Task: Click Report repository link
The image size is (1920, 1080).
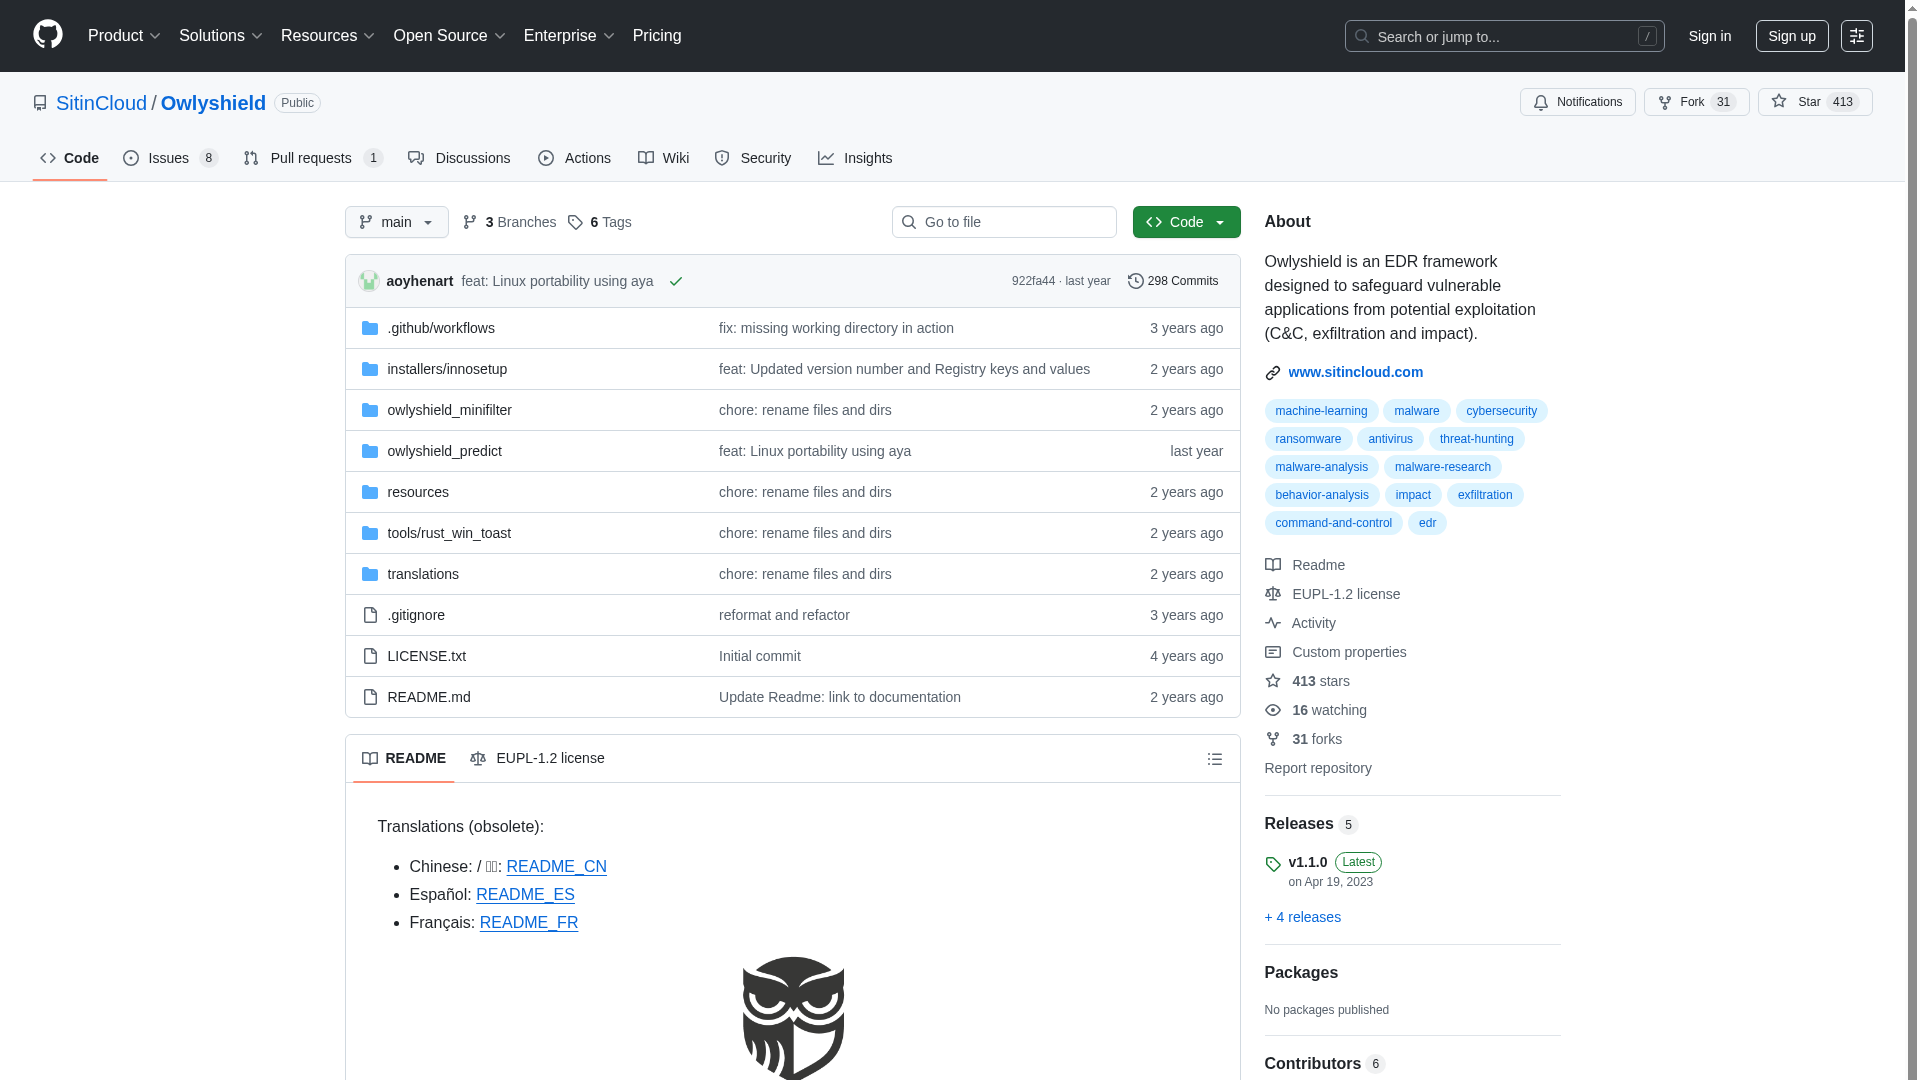Action: coord(1317,768)
